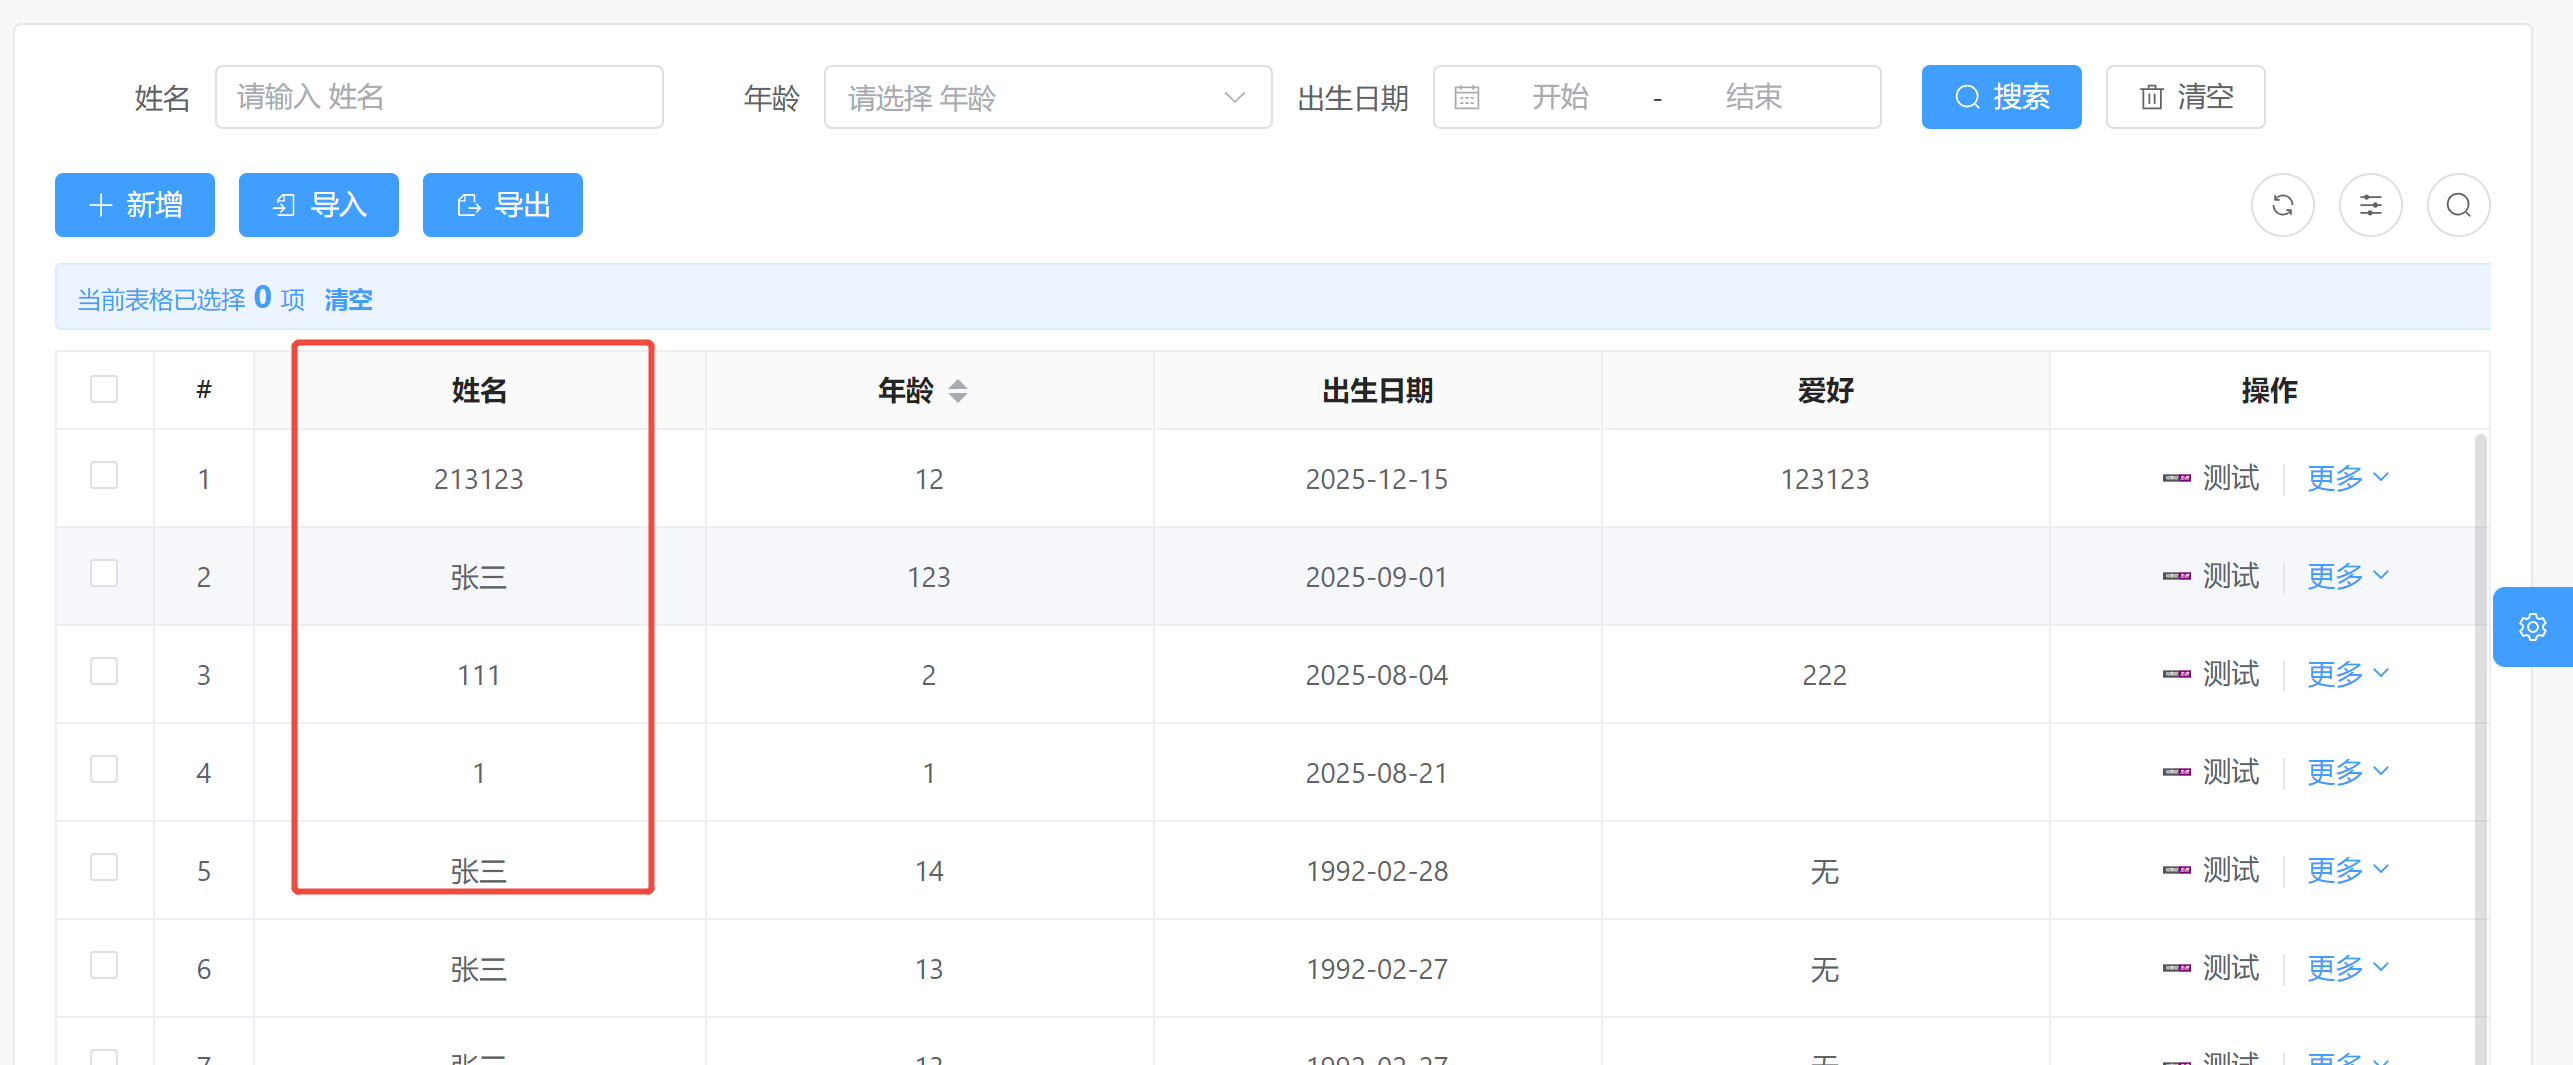The width and height of the screenshot is (2573, 1065).
Task: Open the blue gear settings tab
Action: point(2532,627)
